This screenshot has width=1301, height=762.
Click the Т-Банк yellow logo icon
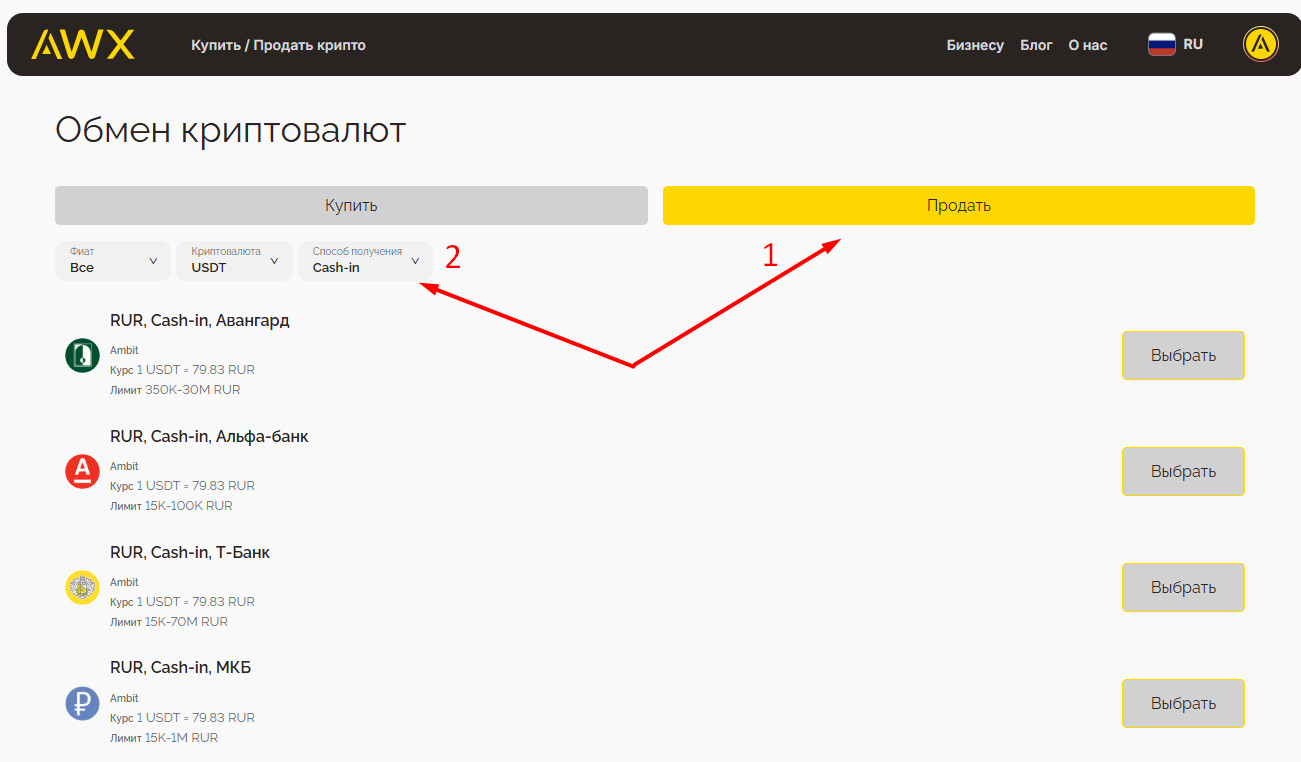tap(82, 587)
